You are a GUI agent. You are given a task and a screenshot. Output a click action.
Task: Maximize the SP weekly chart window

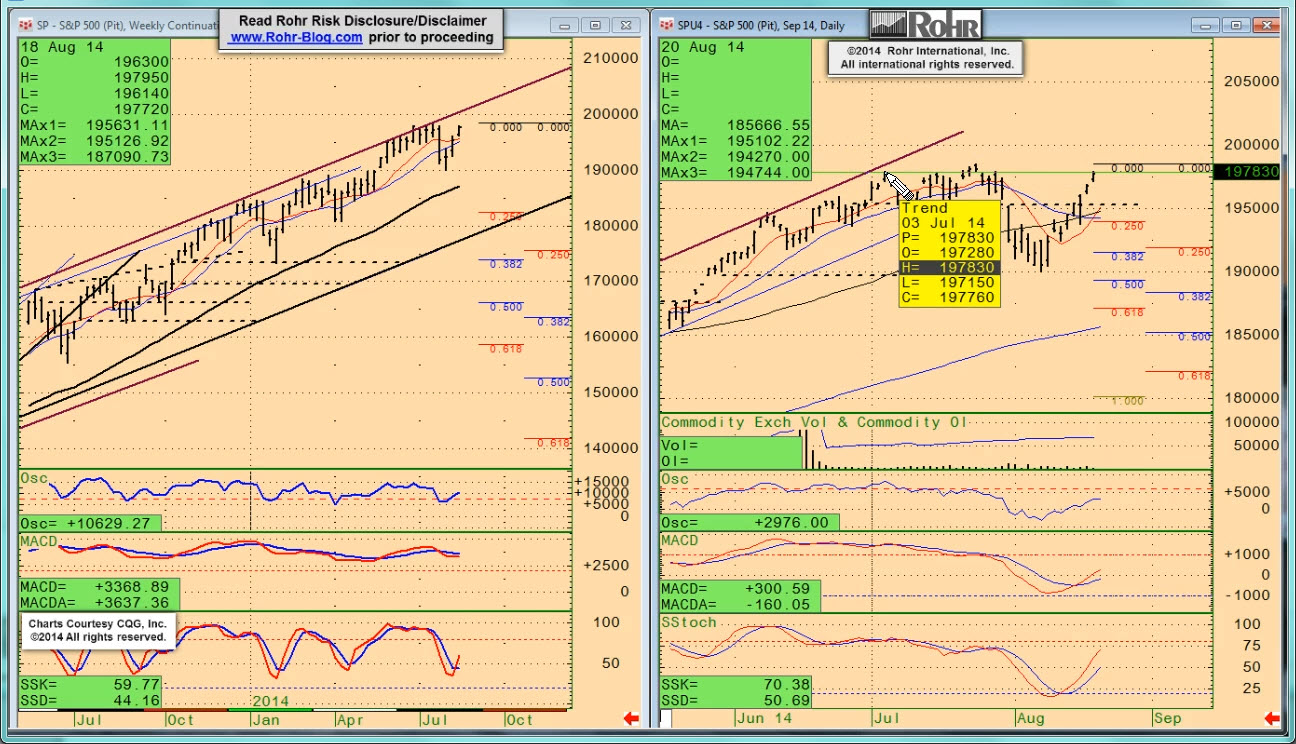(596, 25)
